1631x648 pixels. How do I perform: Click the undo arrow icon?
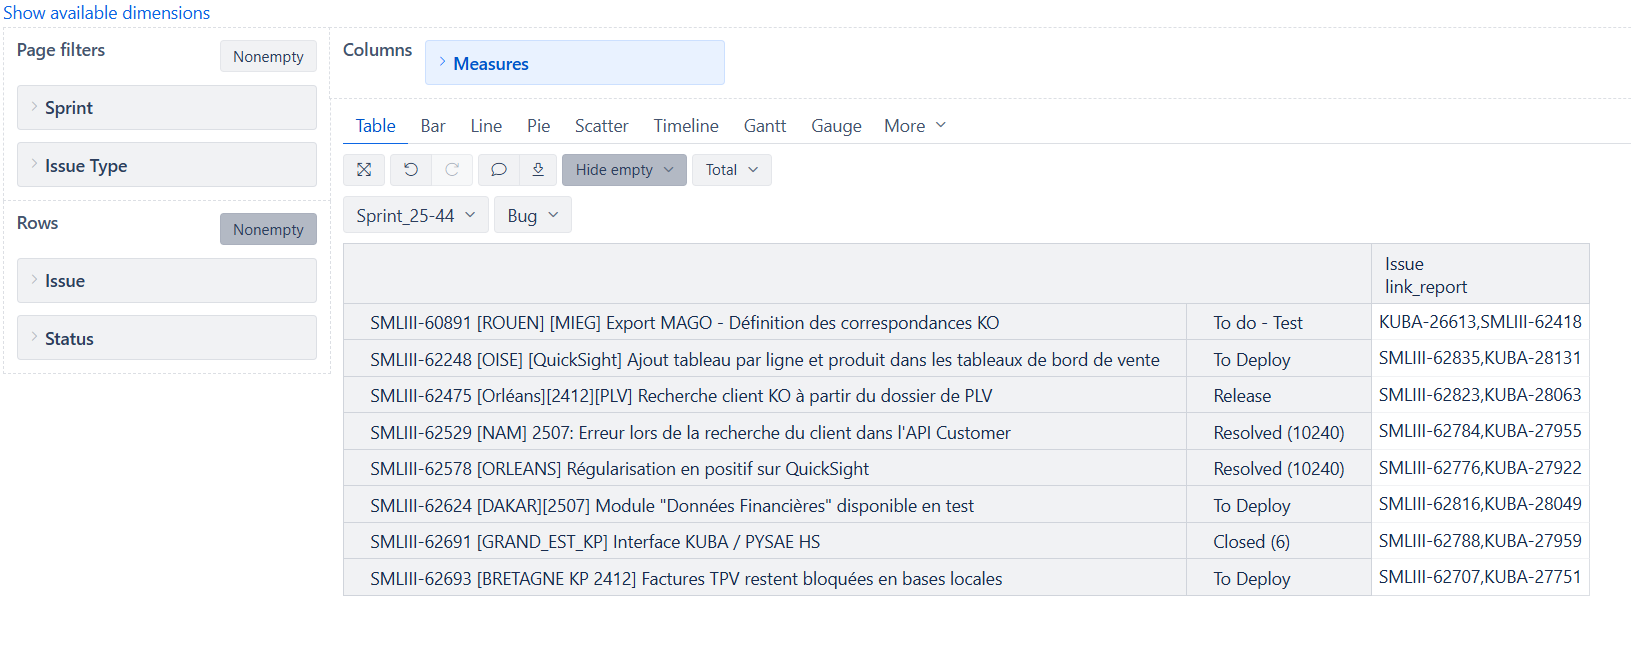pyautogui.click(x=411, y=170)
